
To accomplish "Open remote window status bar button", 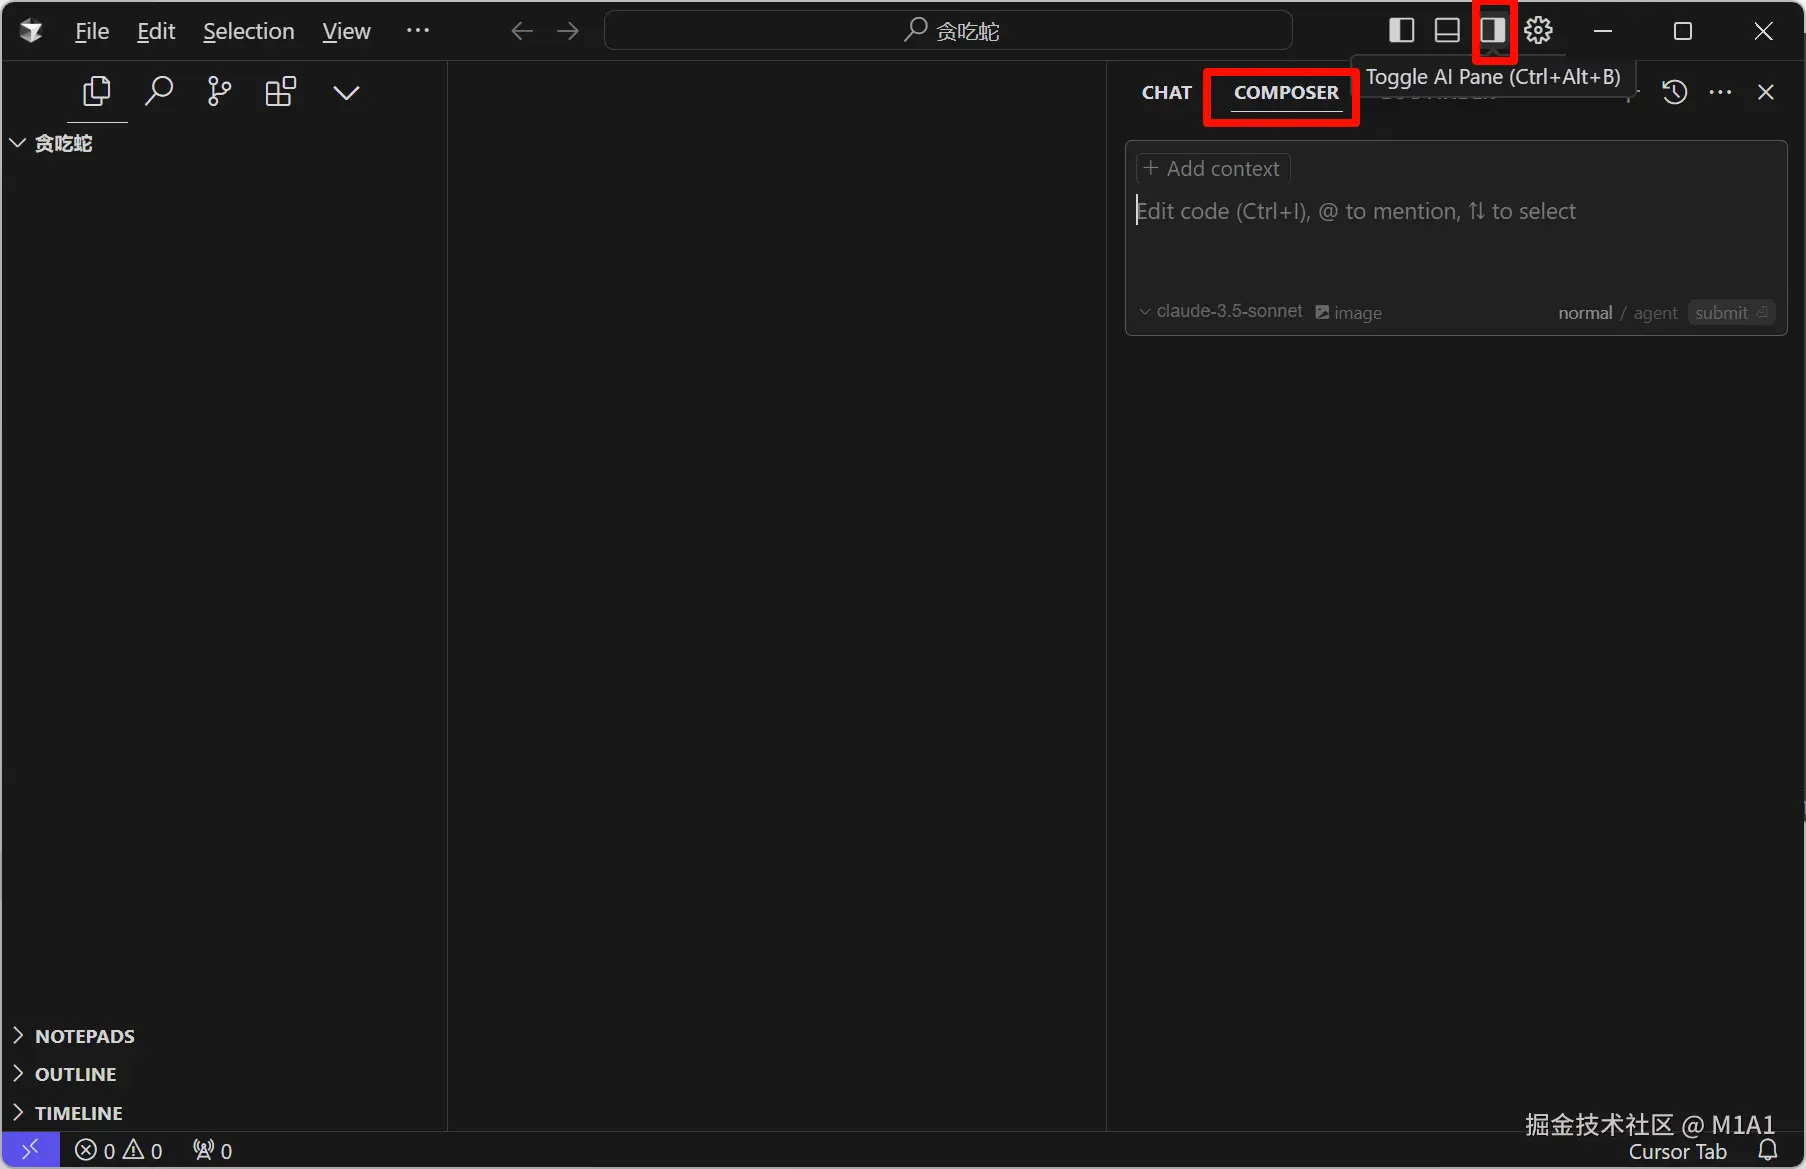I will coord(31,1150).
